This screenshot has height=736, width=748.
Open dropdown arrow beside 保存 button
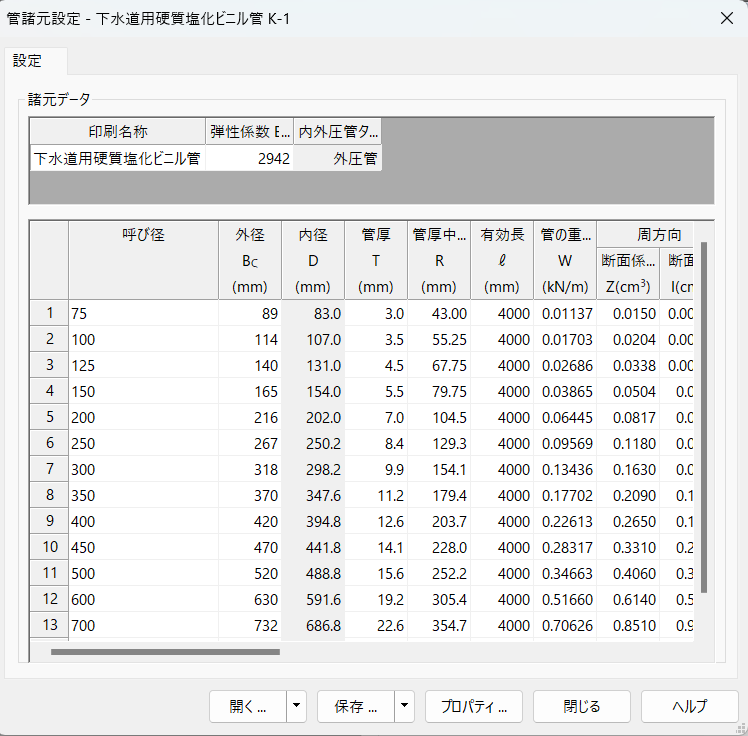(405, 706)
